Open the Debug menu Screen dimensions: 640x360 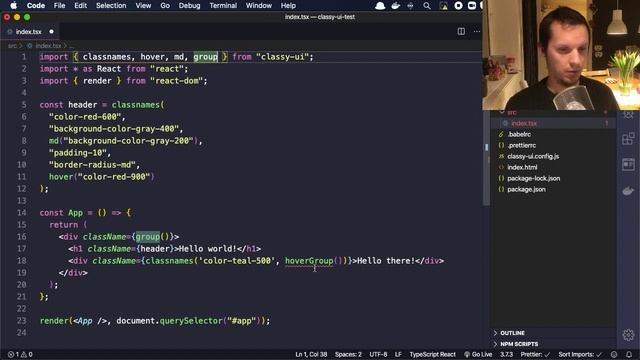click(189, 6)
